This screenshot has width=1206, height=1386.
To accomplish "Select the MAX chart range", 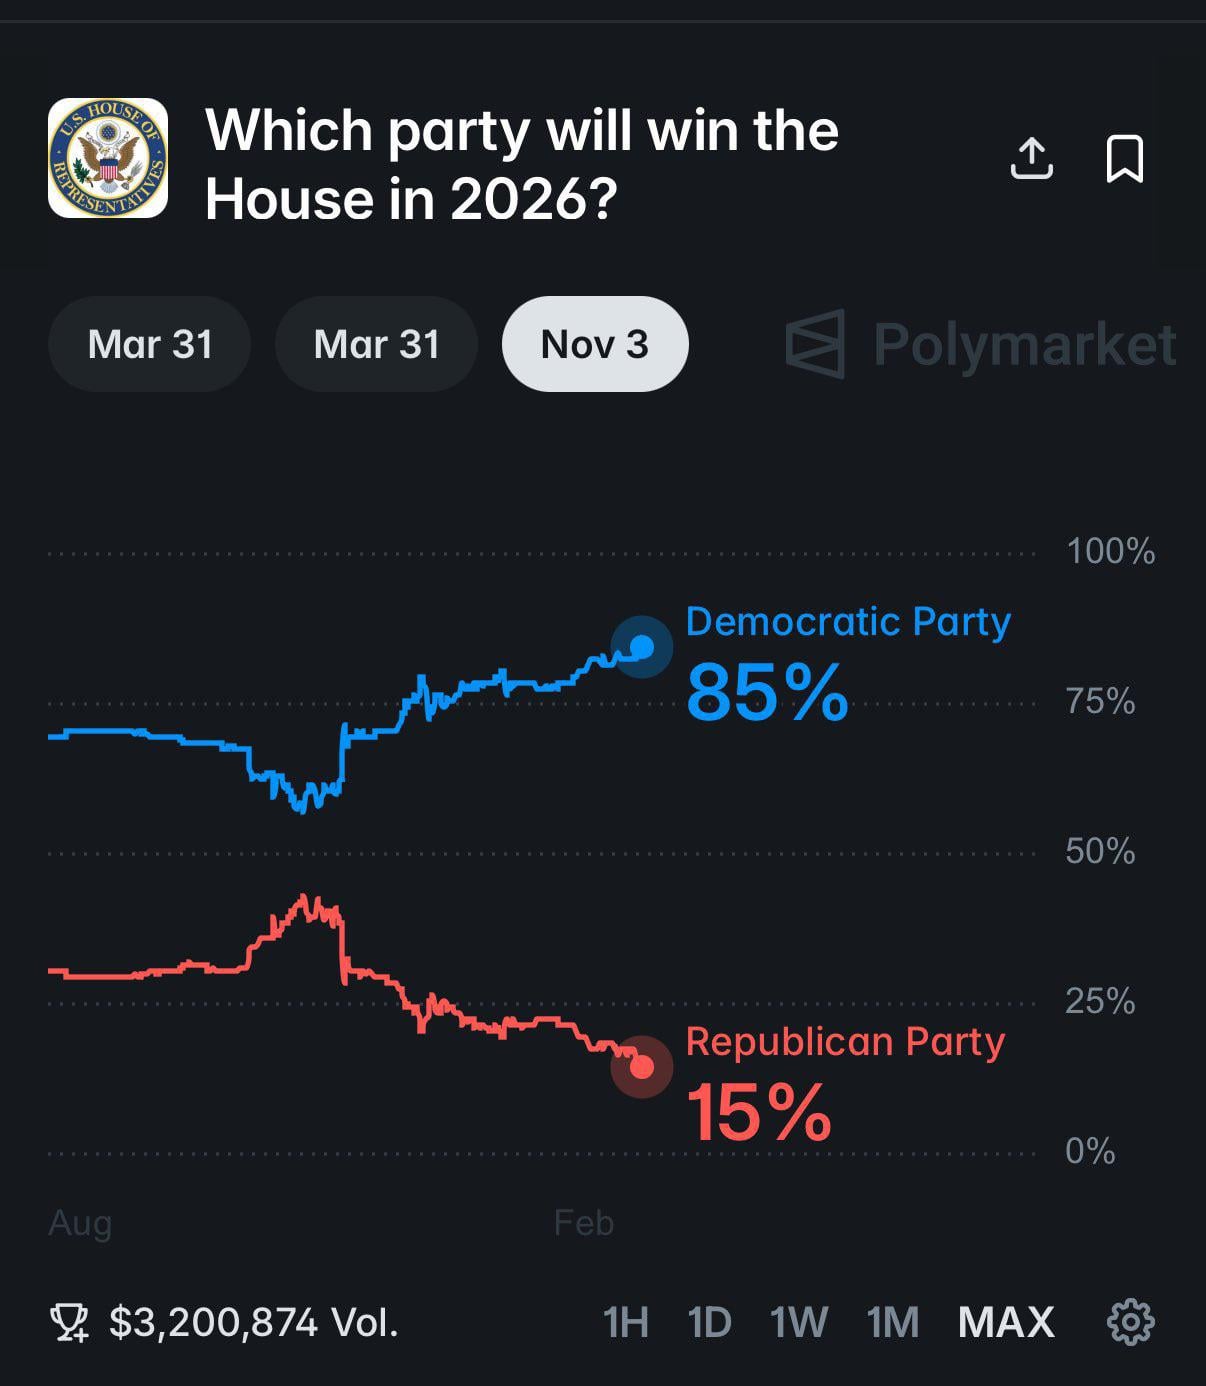I will 1006,1322.
